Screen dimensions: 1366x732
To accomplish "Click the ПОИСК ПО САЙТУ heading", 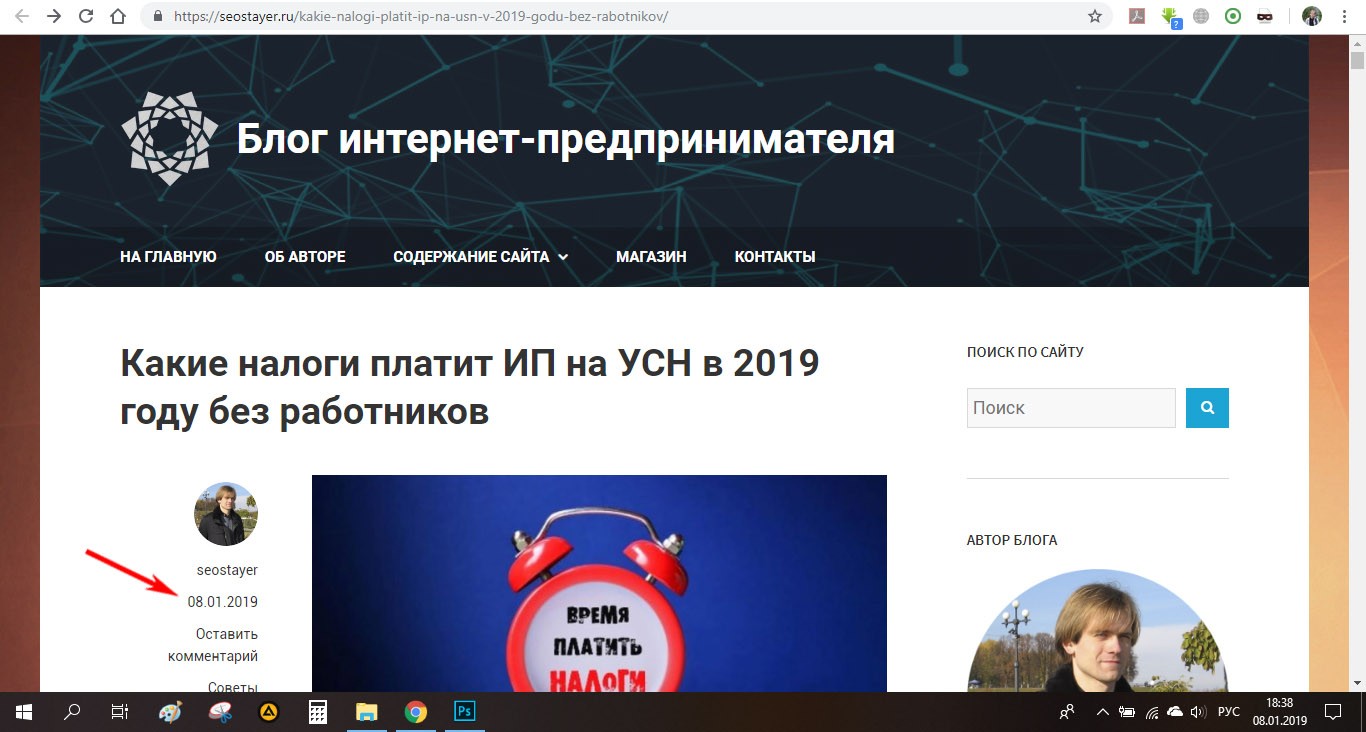I will pos(1025,352).
